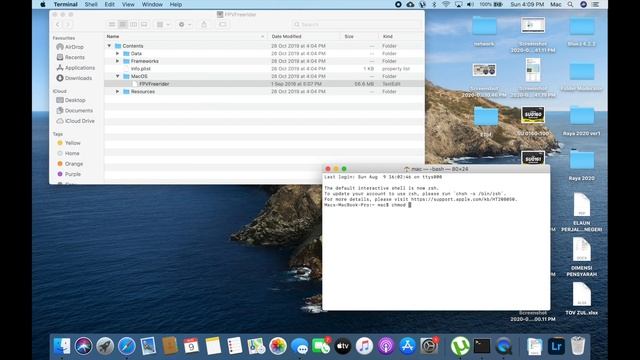Open Maps app in the dock

coord(256,346)
